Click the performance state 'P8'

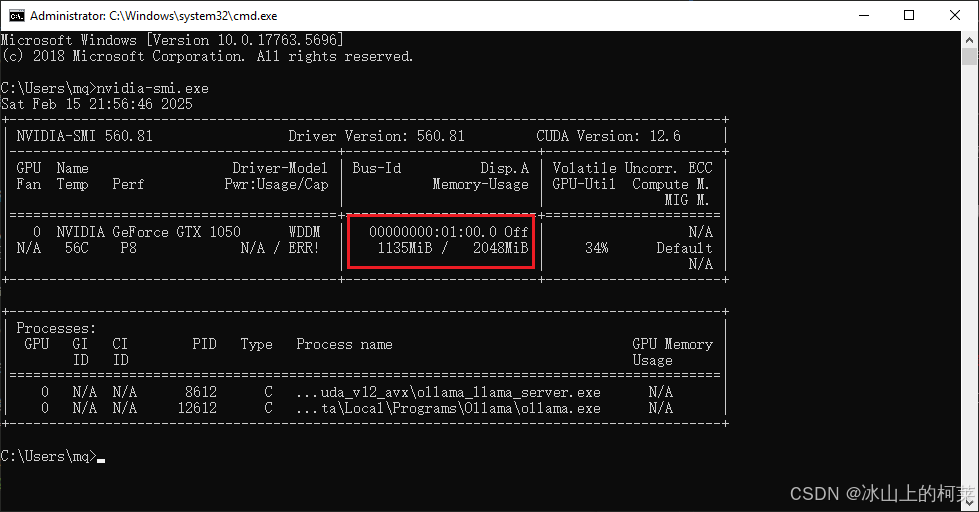pyautogui.click(x=129, y=248)
